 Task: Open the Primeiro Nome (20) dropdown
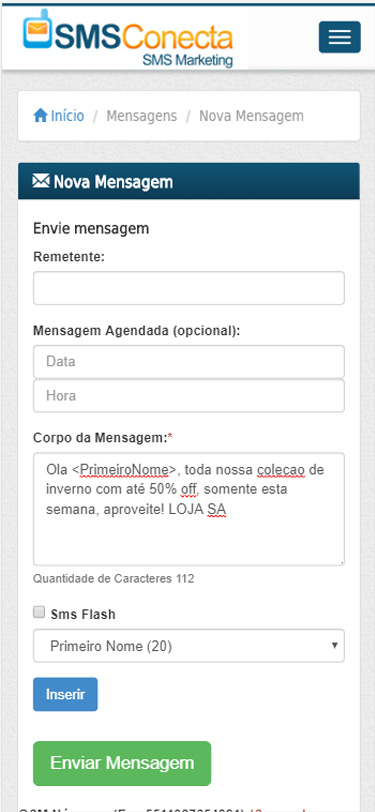click(x=189, y=646)
